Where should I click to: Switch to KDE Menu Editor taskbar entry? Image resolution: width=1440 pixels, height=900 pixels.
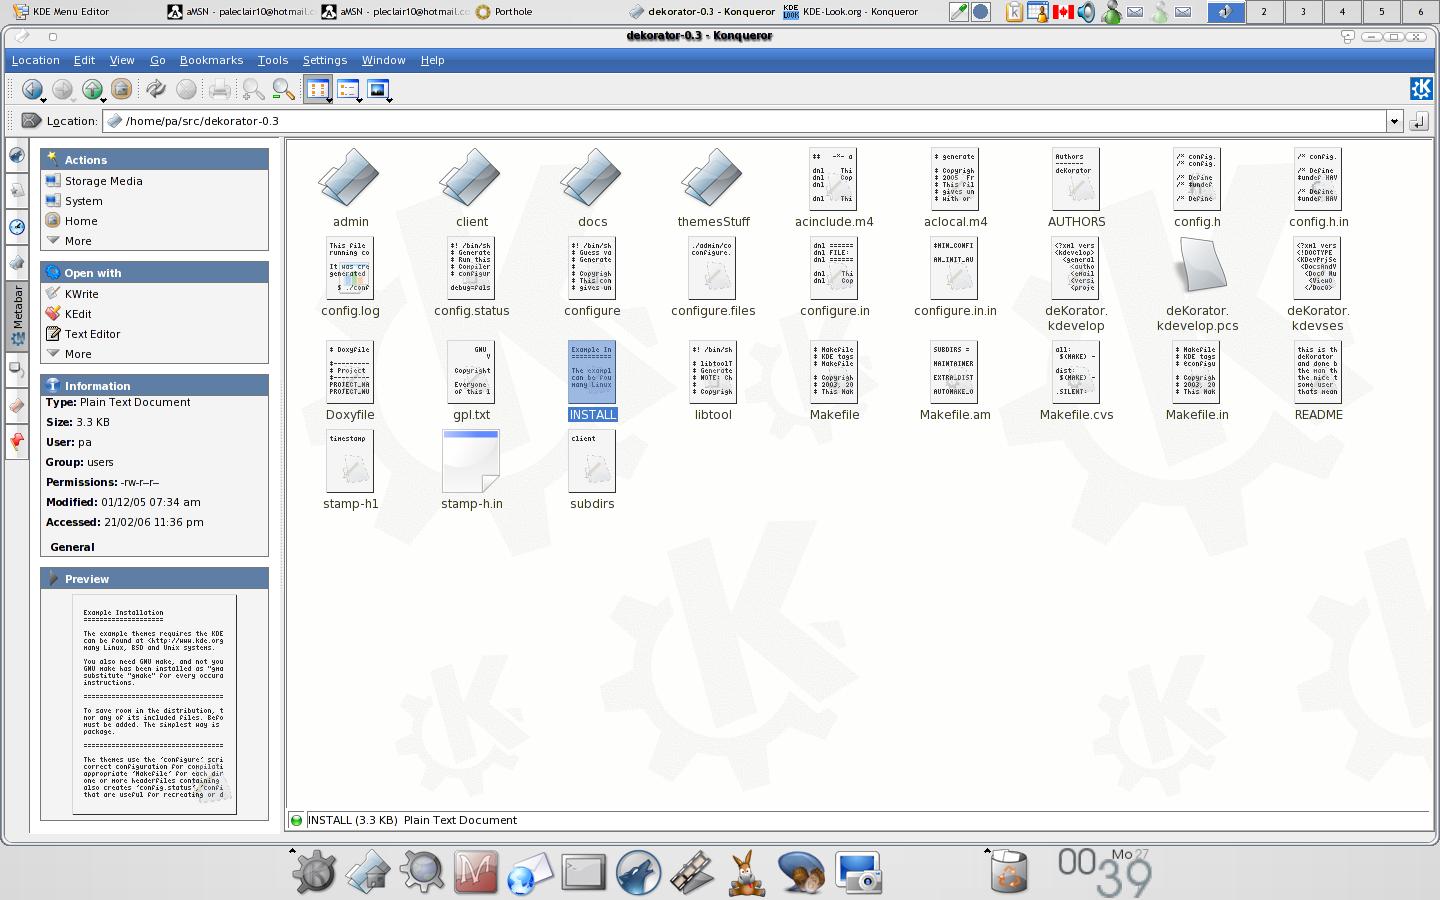coord(62,12)
